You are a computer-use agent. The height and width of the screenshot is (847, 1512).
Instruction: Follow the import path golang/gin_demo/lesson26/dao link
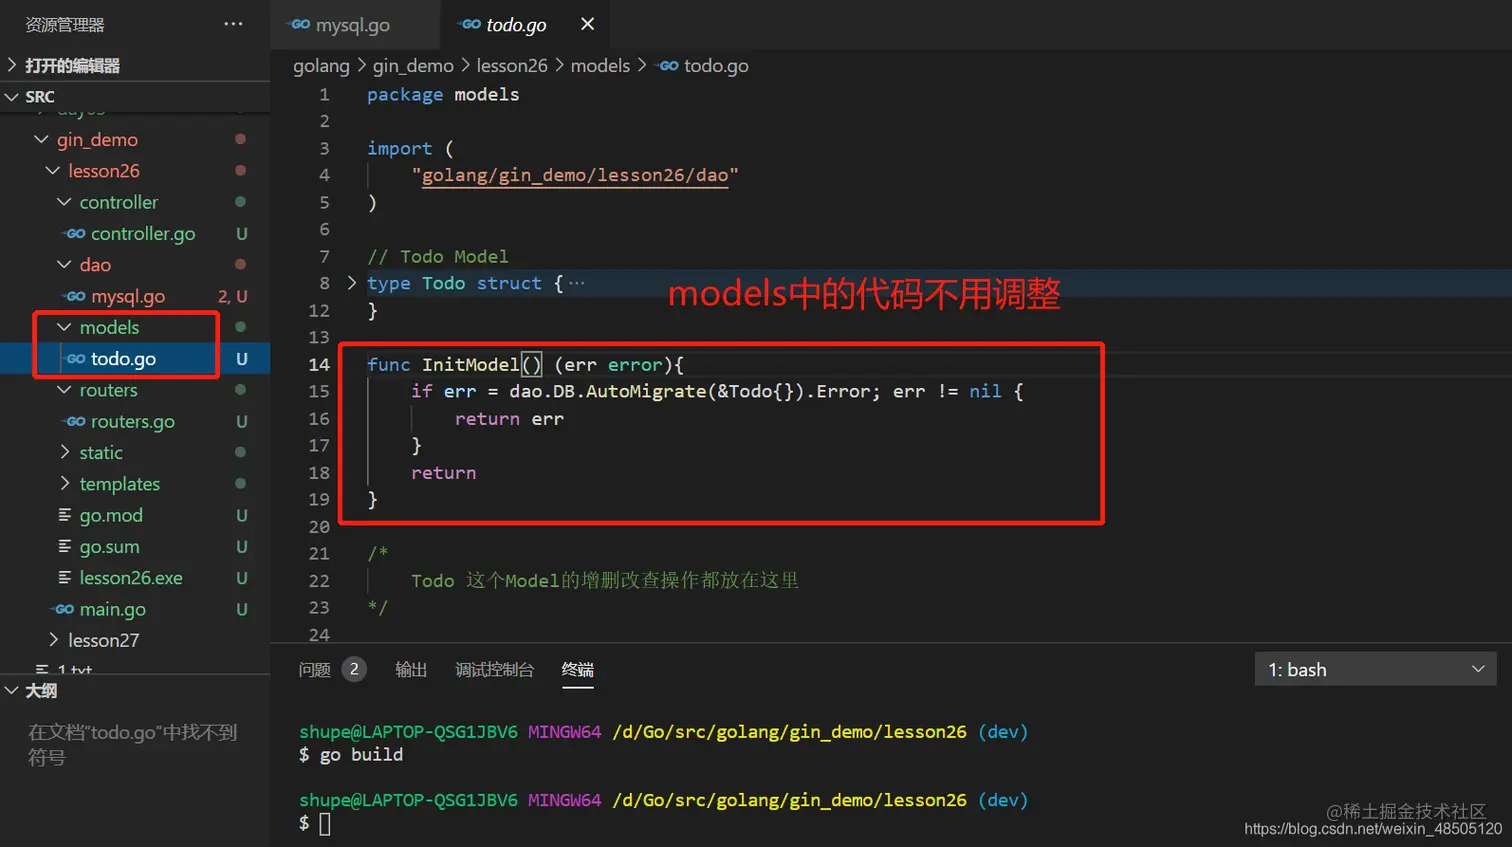tap(575, 175)
